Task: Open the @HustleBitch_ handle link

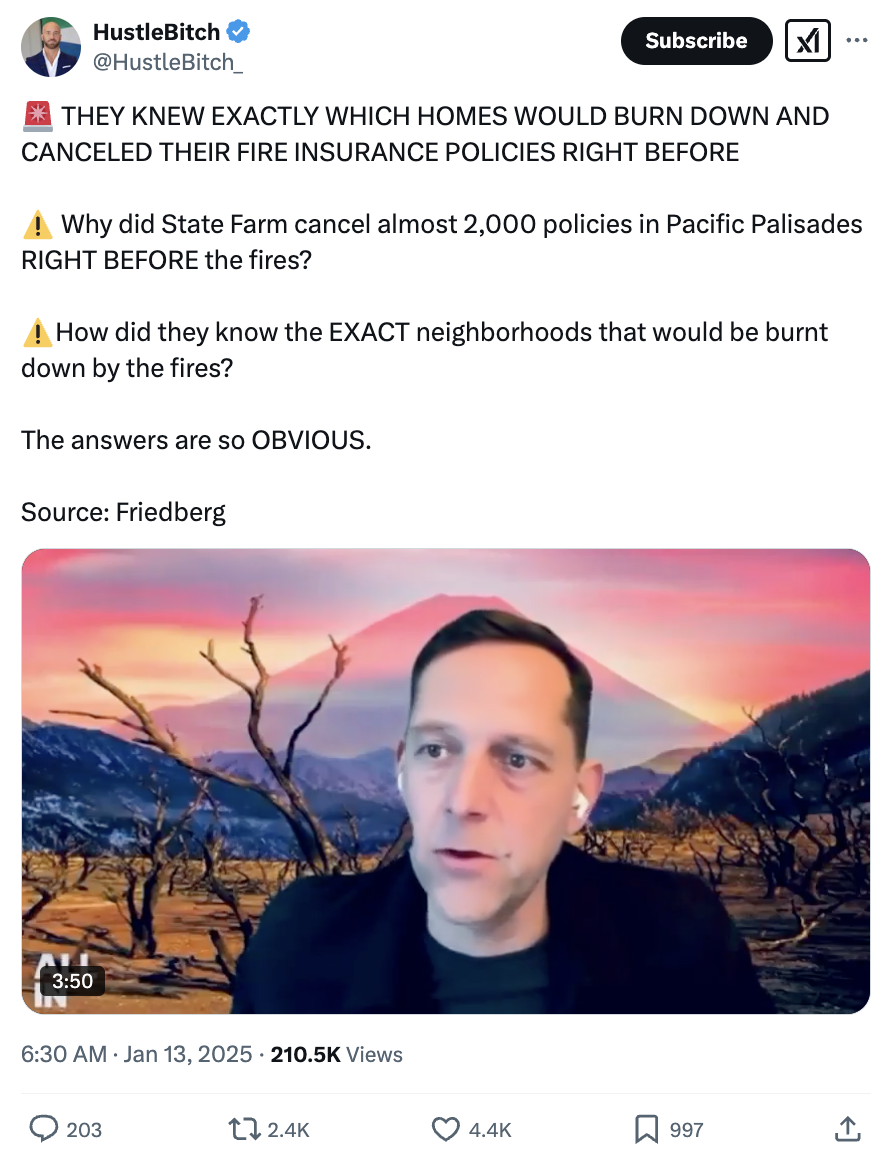Action: pos(167,62)
